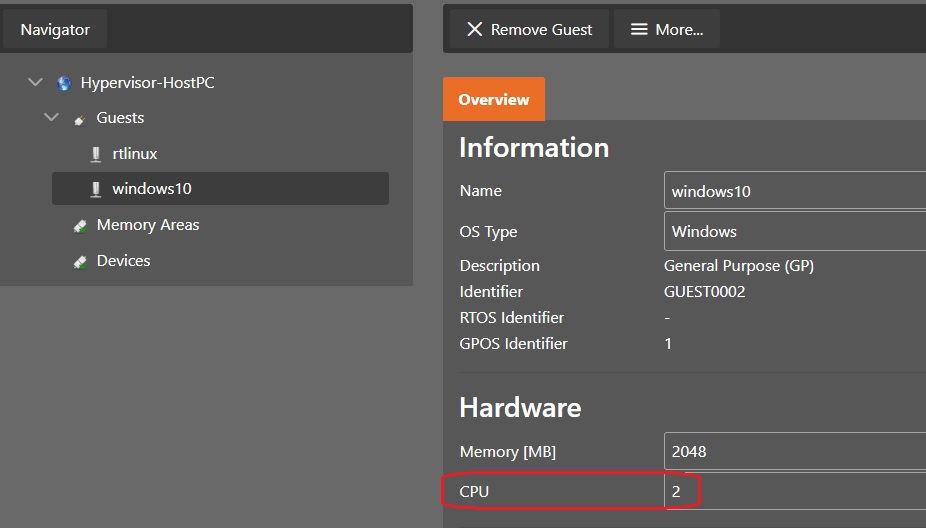Image resolution: width=926 pixels, height=528 pixels.
Task: Collapse the Hypervisor-HostPC tree node
Action: point(36,83)
